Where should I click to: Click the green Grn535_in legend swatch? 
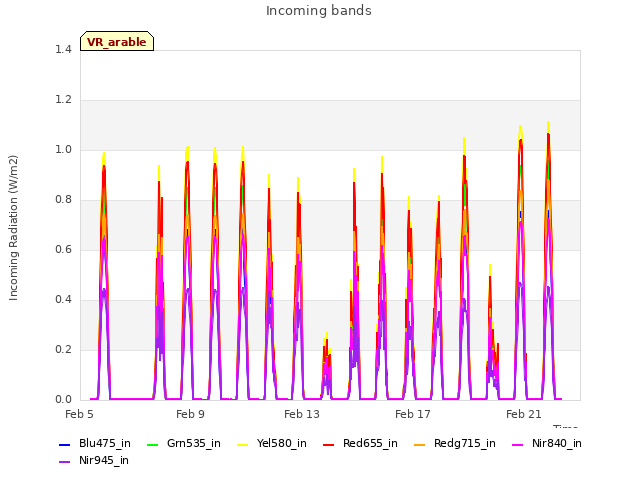tap(152, 444)
